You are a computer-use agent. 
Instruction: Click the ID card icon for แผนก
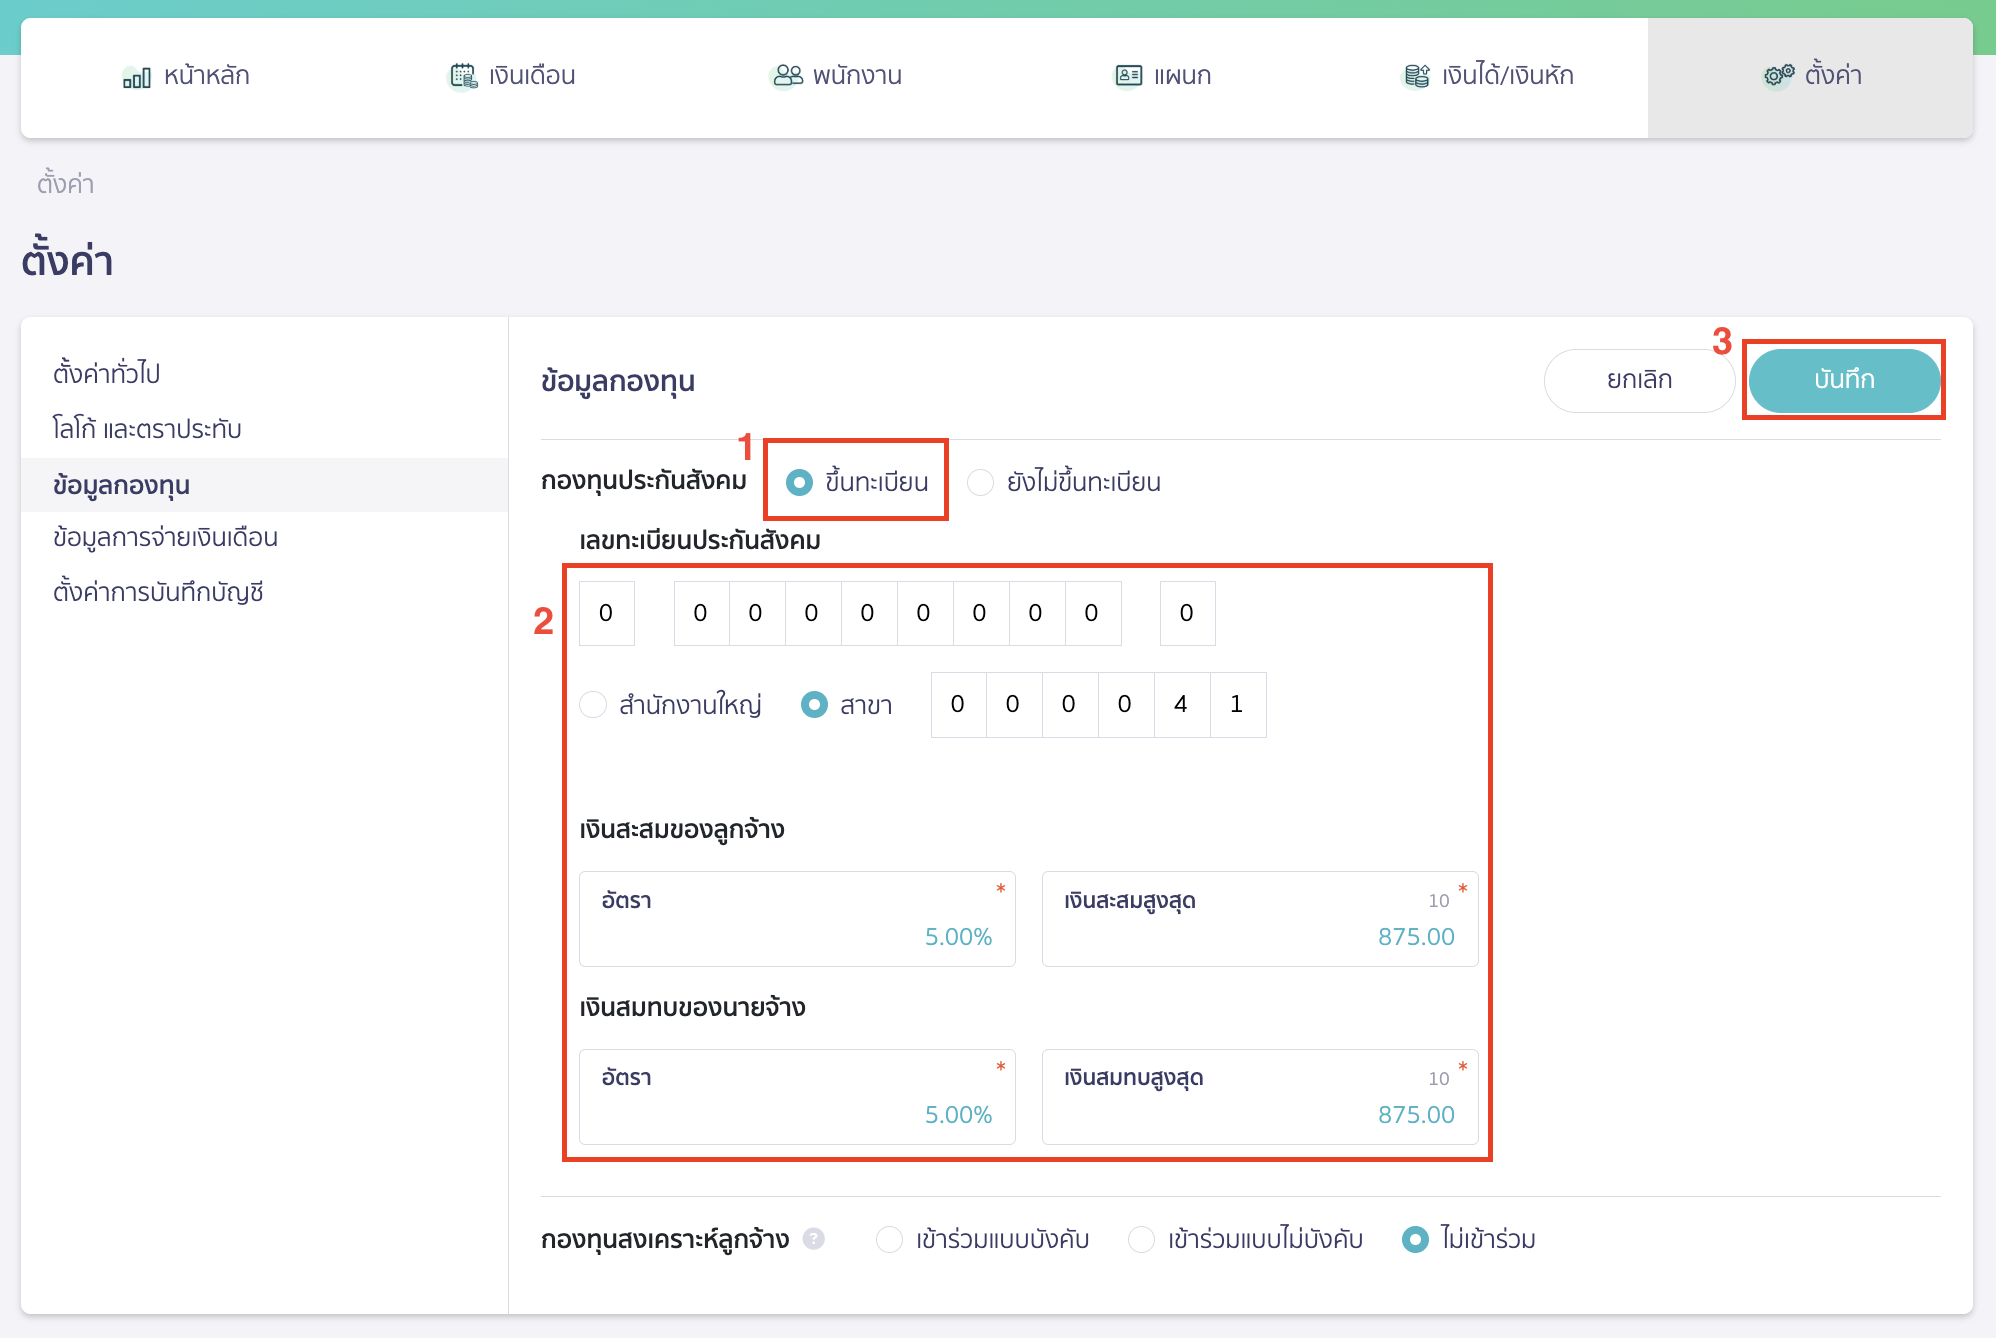click(x=1128, y=76)
